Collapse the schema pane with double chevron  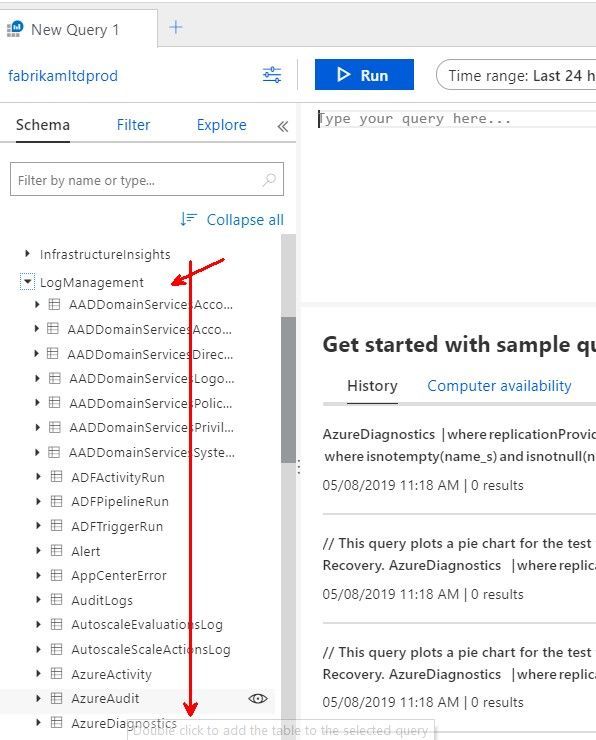coord(283,126)
